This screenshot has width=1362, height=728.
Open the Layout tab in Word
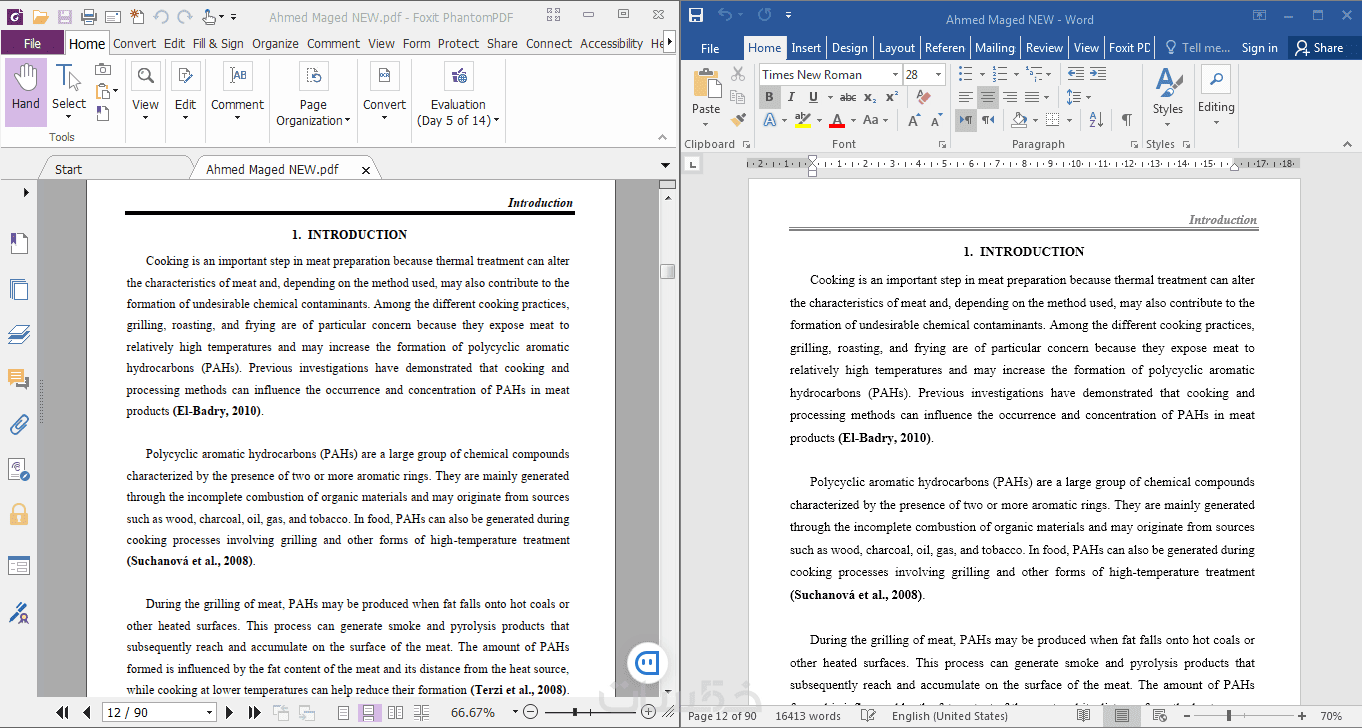click(x=896, y=48)
